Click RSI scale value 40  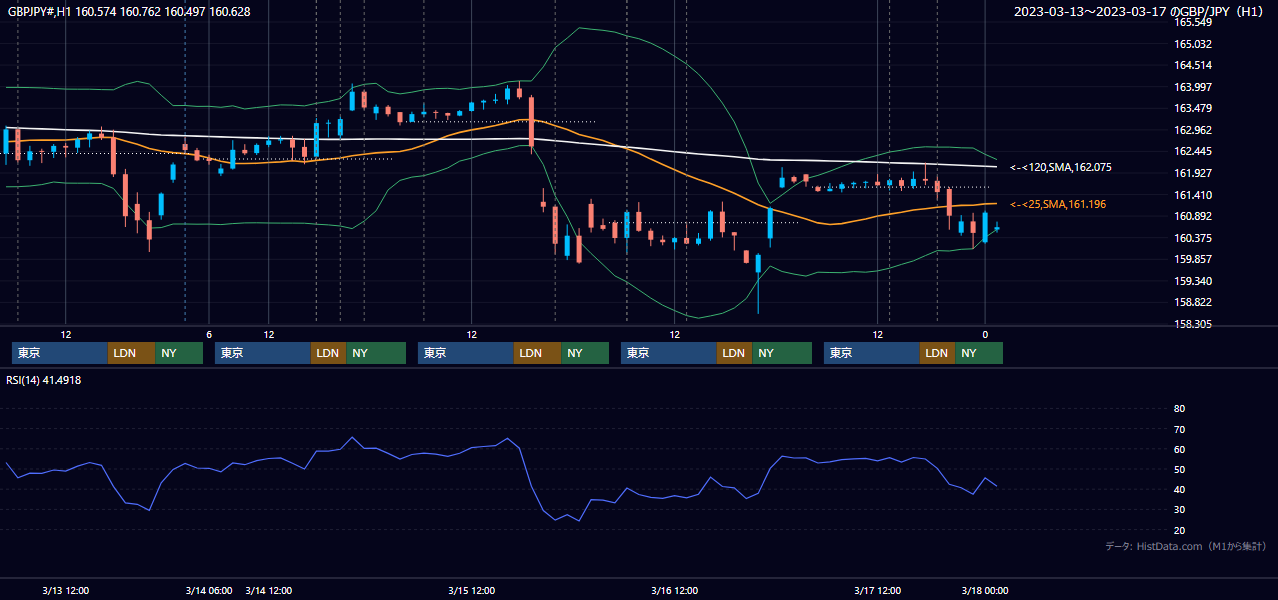click(x=1179, y=489)
